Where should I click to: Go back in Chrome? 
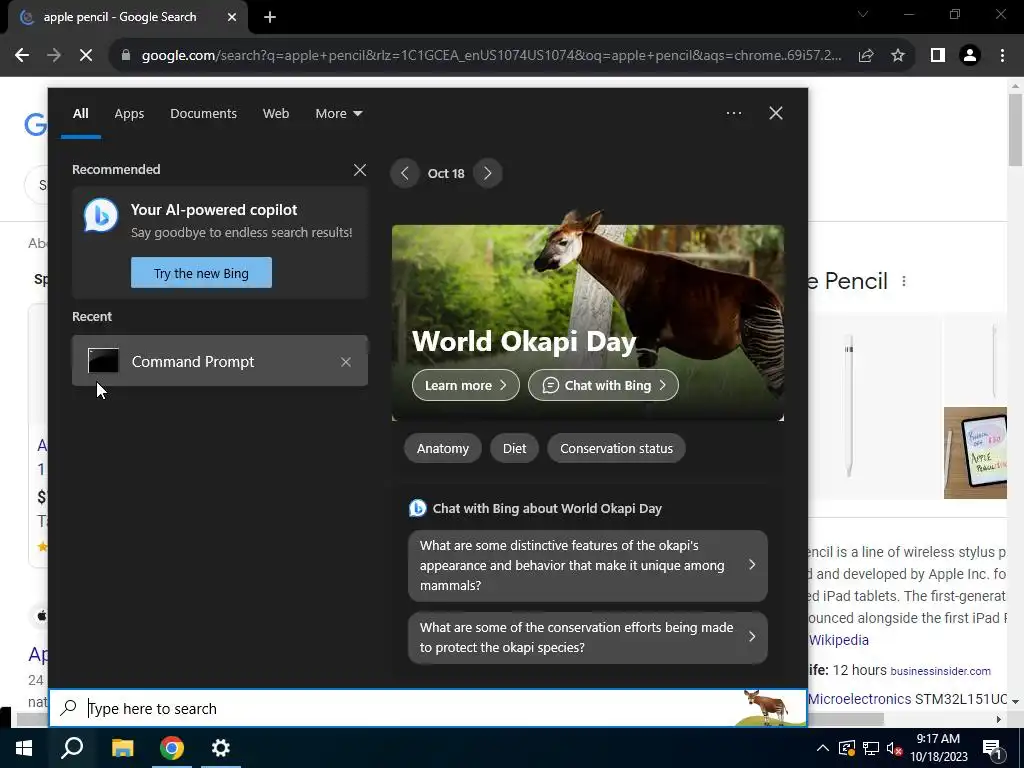pos(22,55)
